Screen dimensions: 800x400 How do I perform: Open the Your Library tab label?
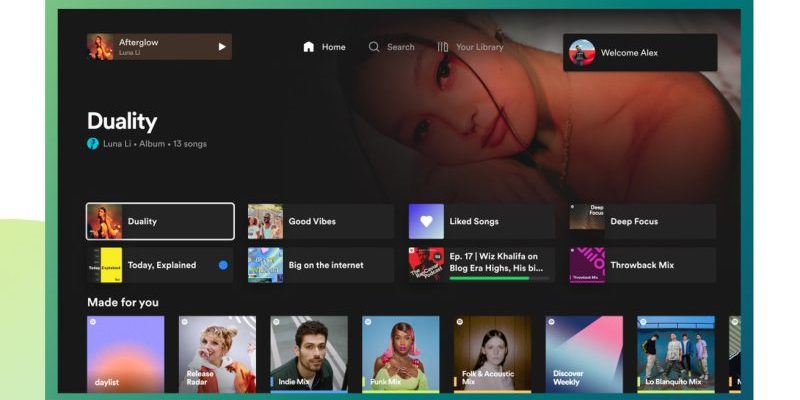click(x=480, y=47)
